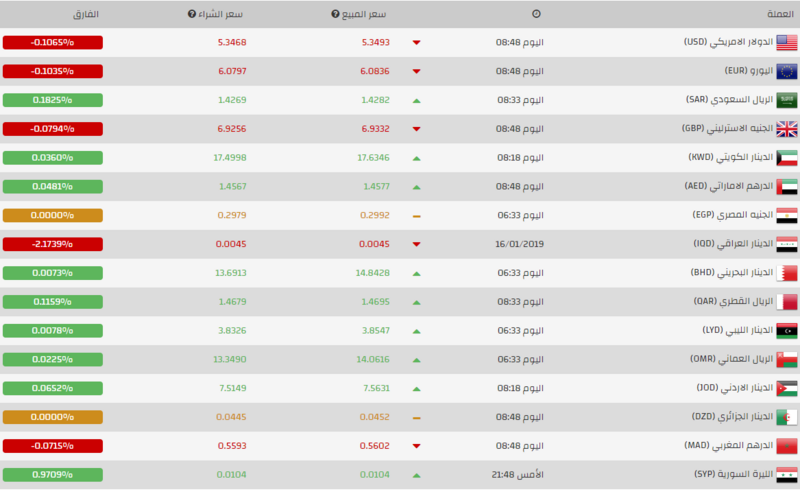Viewport: 800px width, 492px height.
Task: Click the sell price 0.2992
Action: [375, 215]
